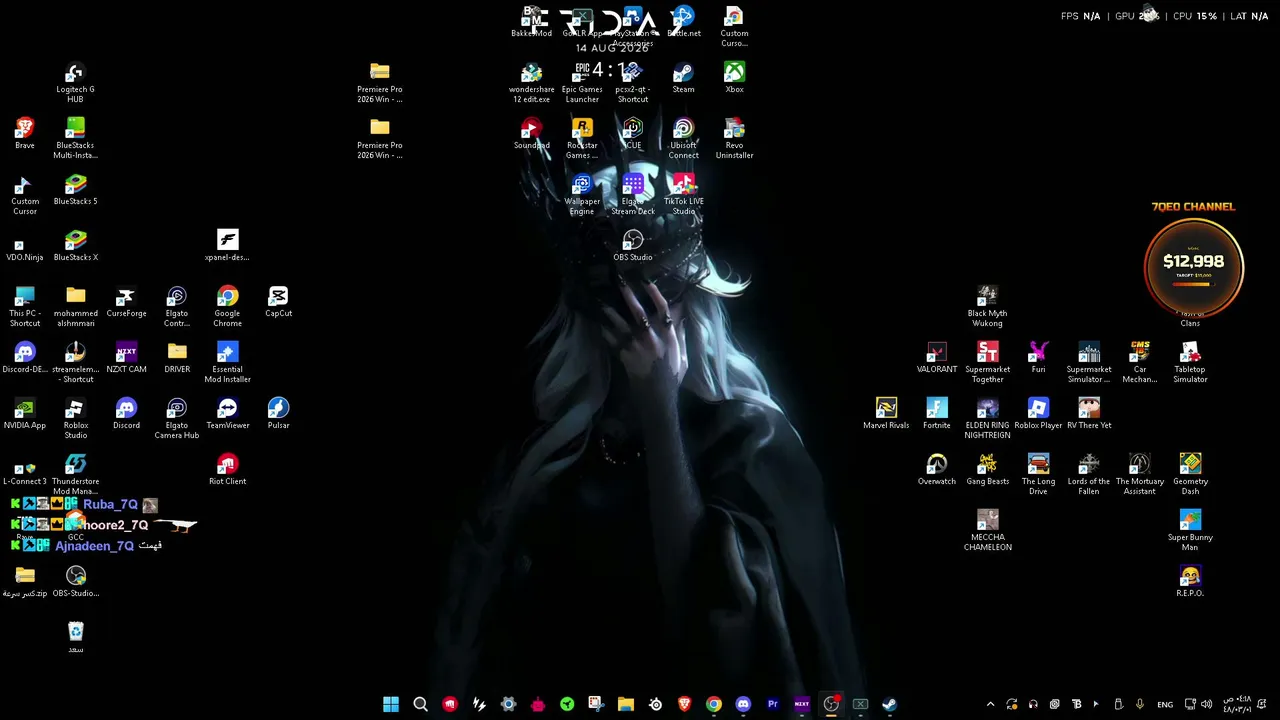Viewport: 1280px width, 720px height.
Task: Select the Marvel Rivals icon
Action: (x=886, y=414)
